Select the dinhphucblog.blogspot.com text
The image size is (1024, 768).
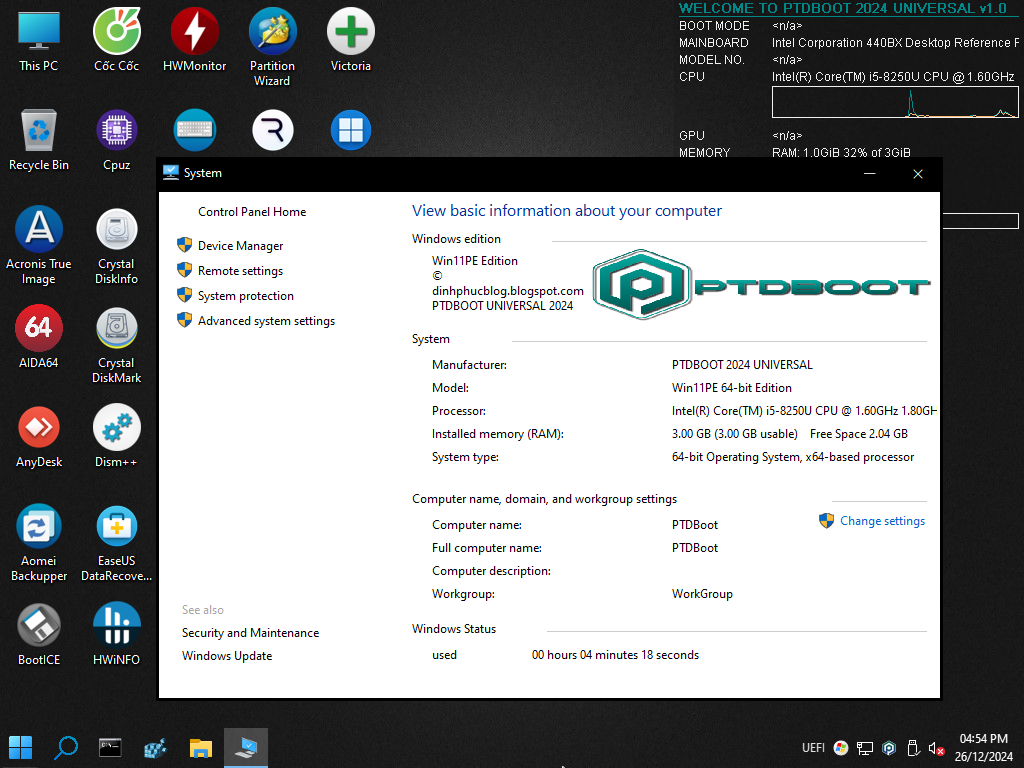(507, 291)
